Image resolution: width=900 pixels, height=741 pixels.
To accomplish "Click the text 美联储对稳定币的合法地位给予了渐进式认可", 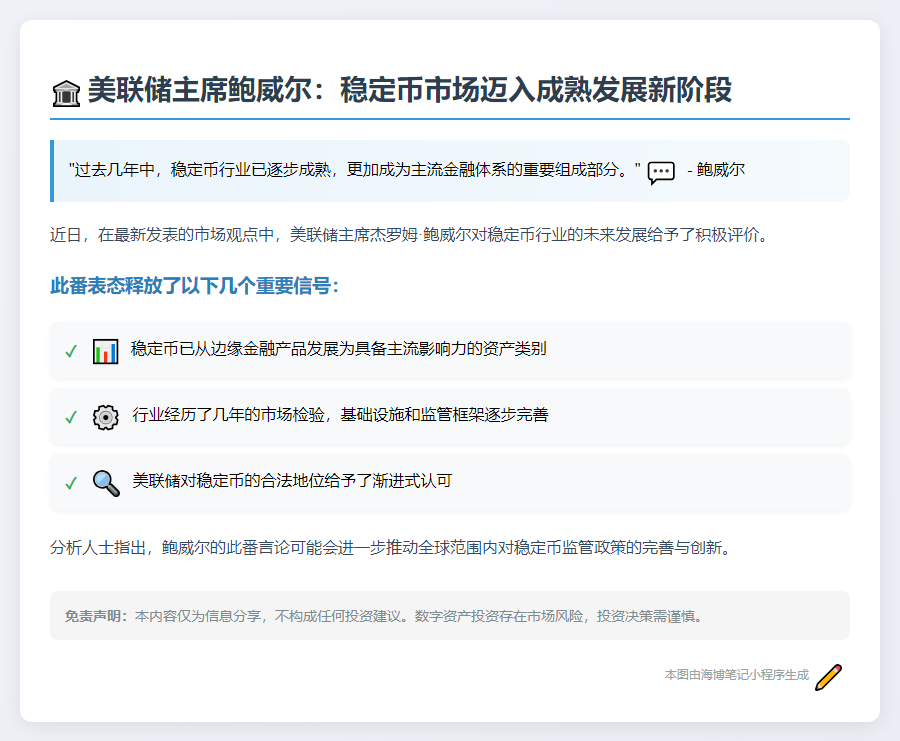I will coord(292,480).
